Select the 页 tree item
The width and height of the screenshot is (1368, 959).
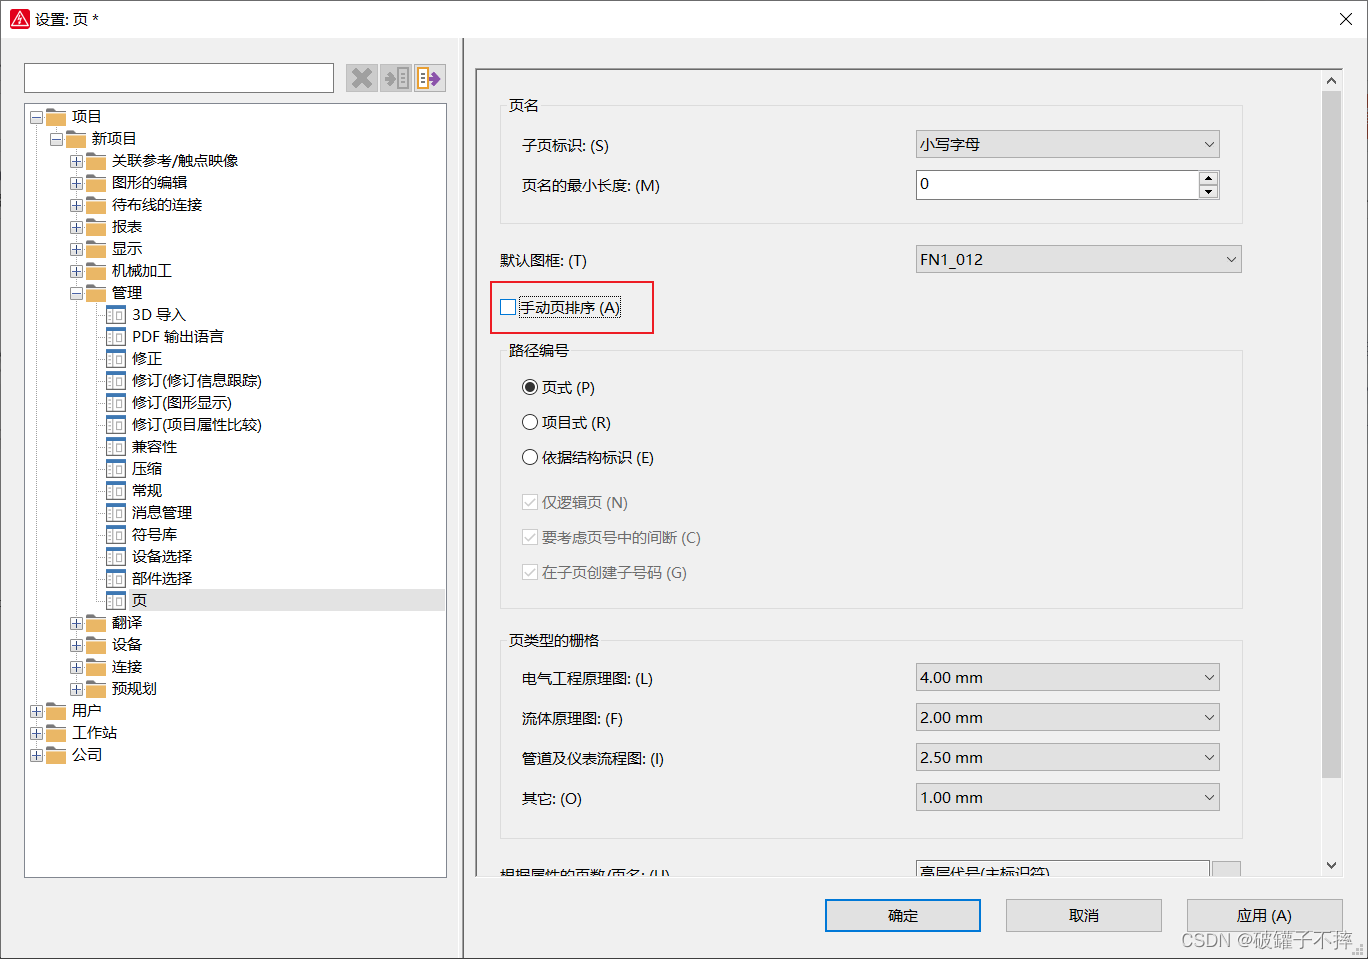(139, 601)
